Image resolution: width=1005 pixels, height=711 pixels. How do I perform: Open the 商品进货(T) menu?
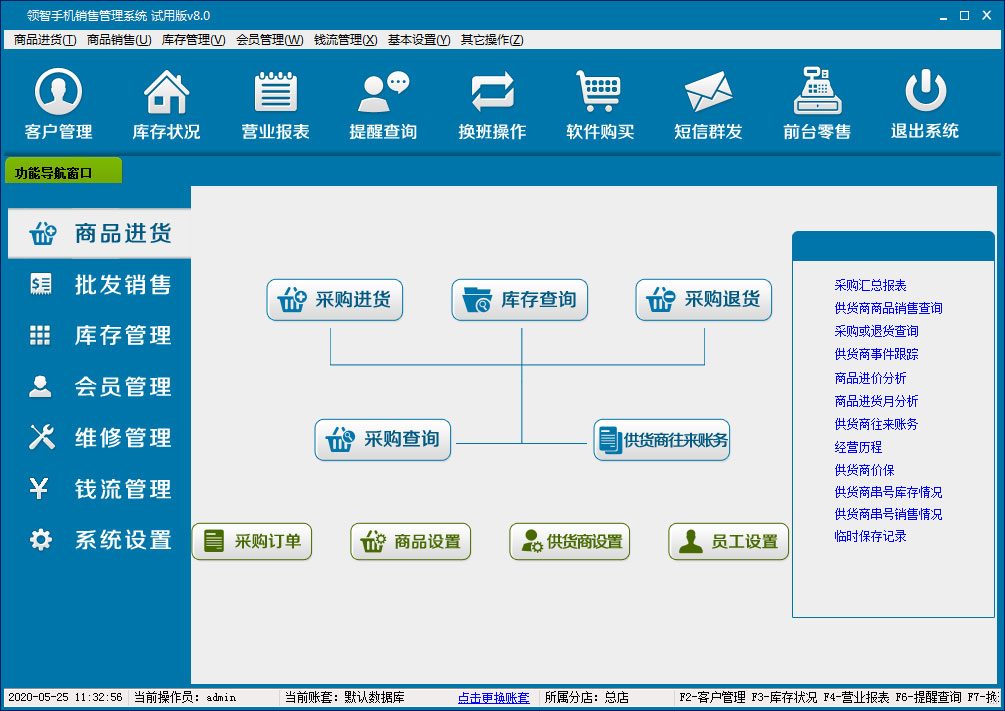click(45, 40)
